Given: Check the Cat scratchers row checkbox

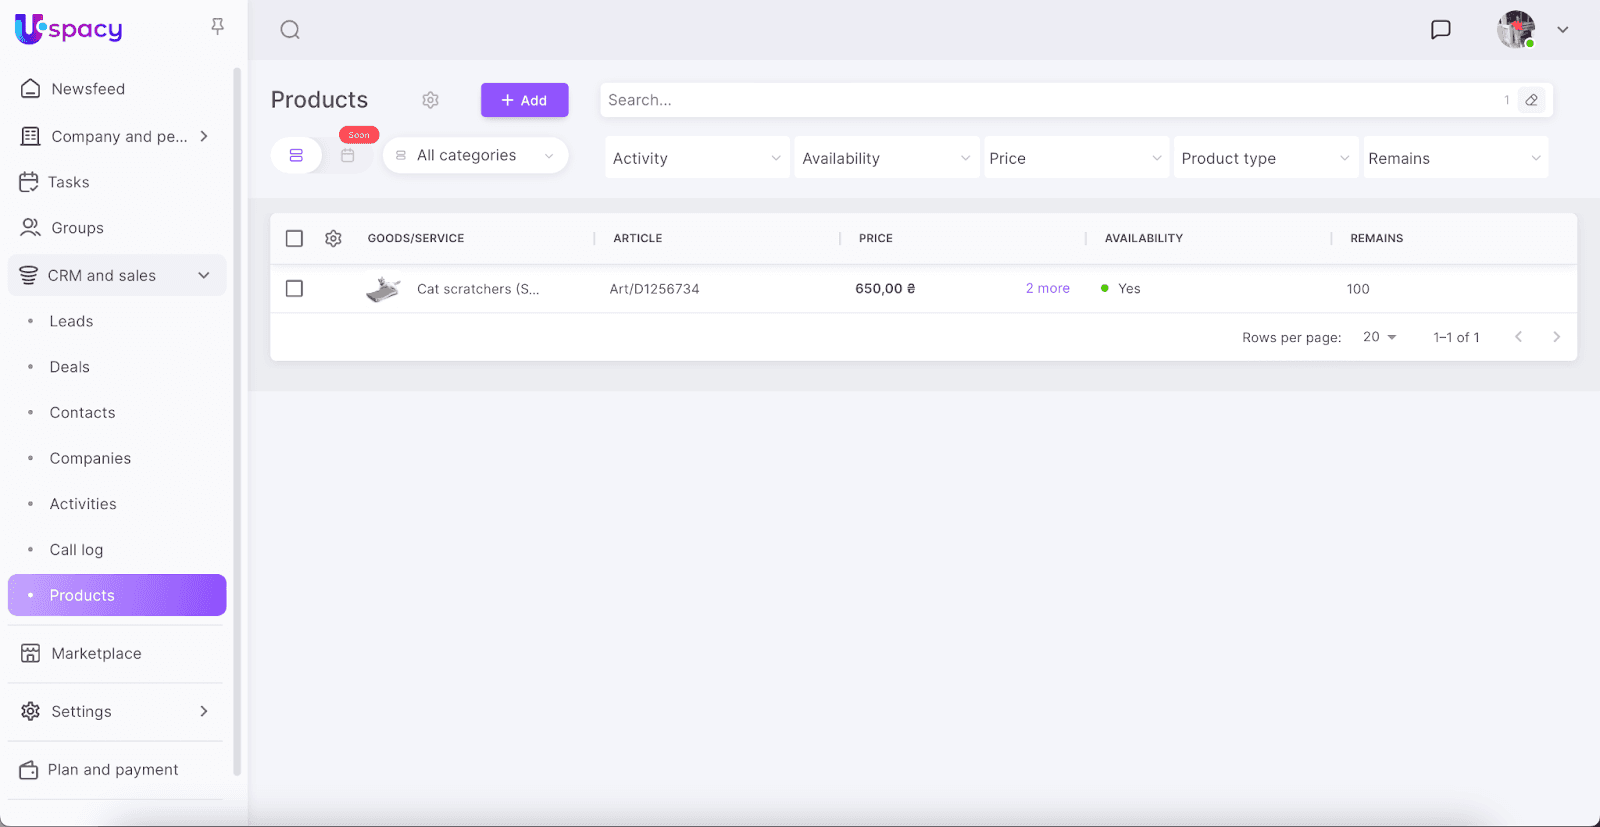Looking at the screenshot, I should click(294, 288).
